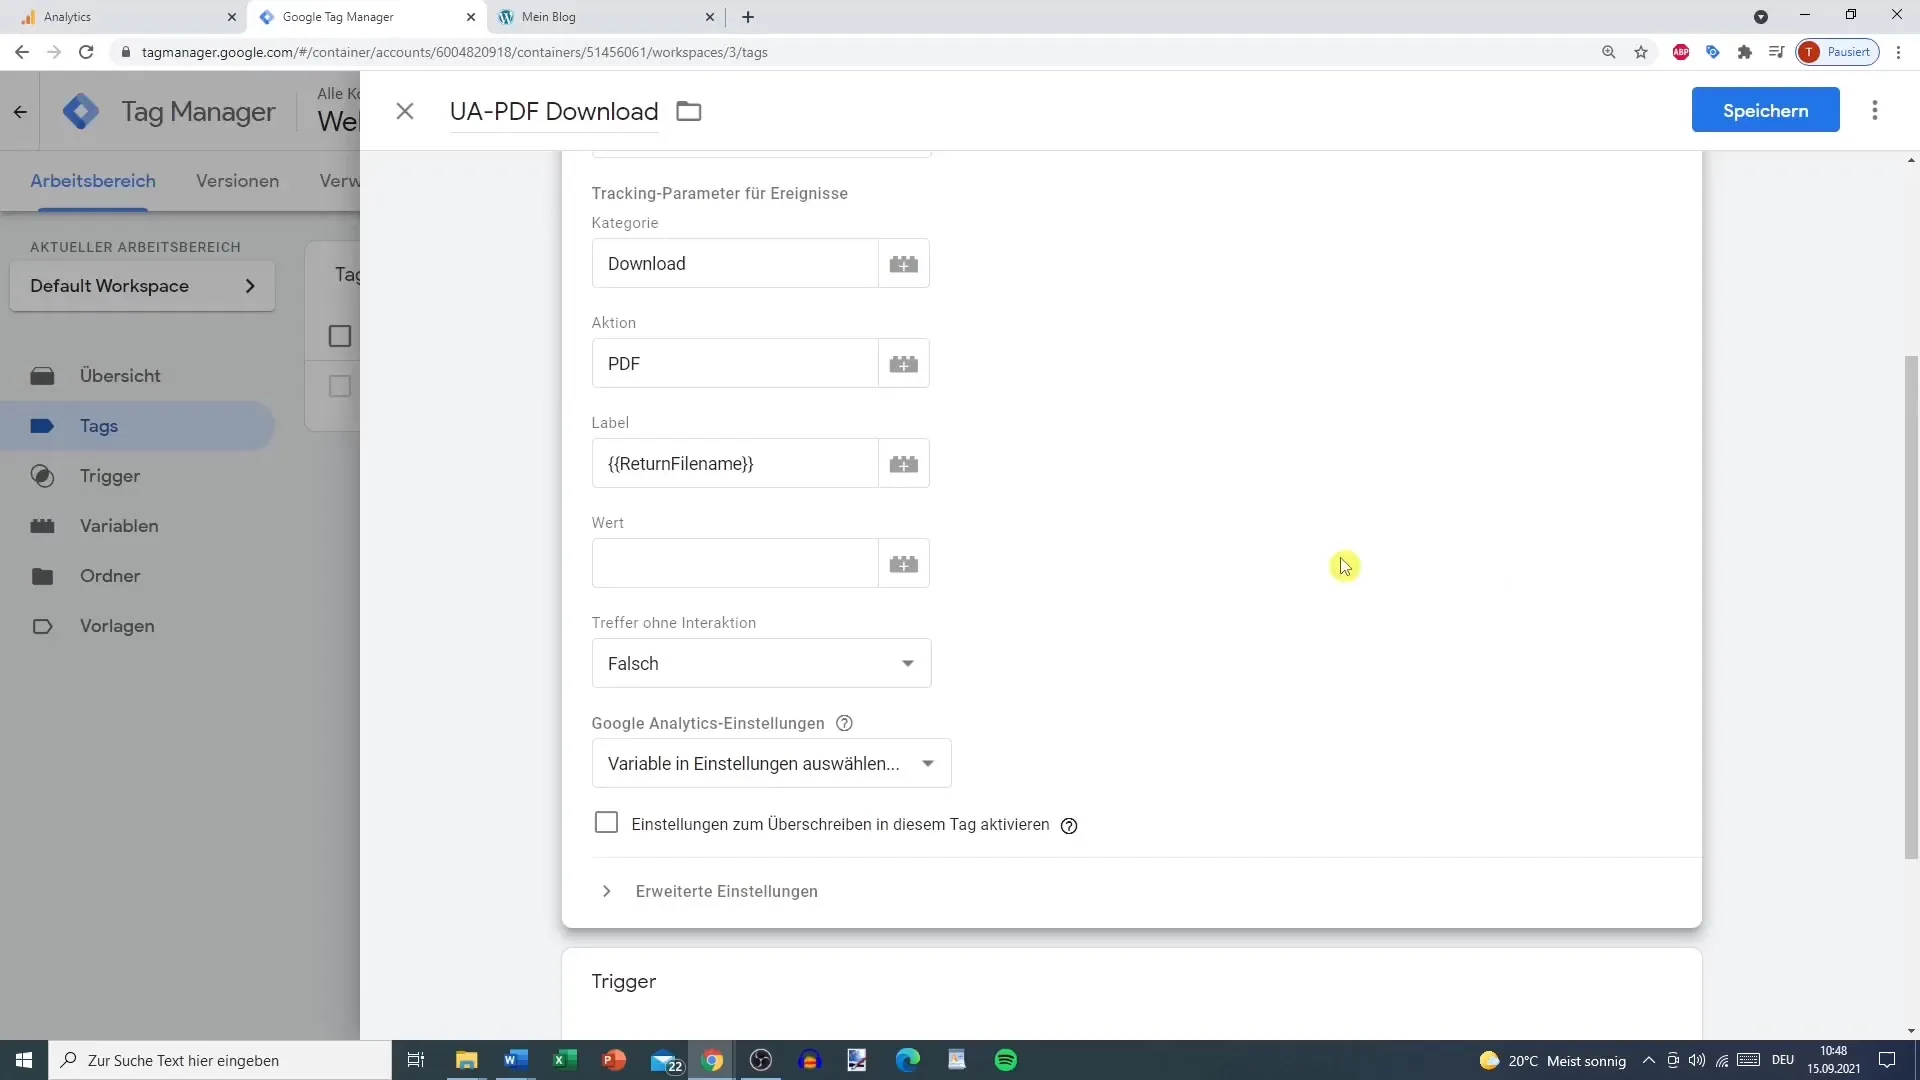
Task: Switch to the Versionen tab
Action: click(x=237, y=181)
